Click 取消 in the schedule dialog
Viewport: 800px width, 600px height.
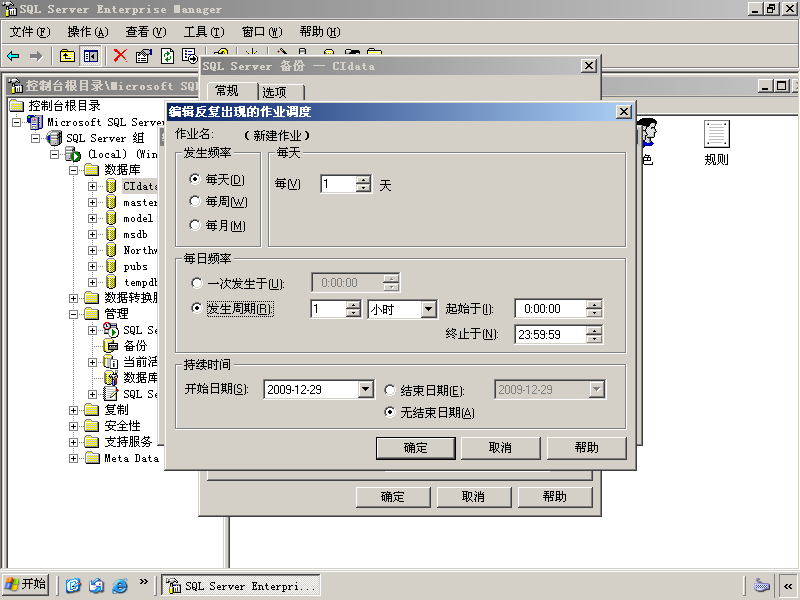pyautogui.click(x=500, y=448)
